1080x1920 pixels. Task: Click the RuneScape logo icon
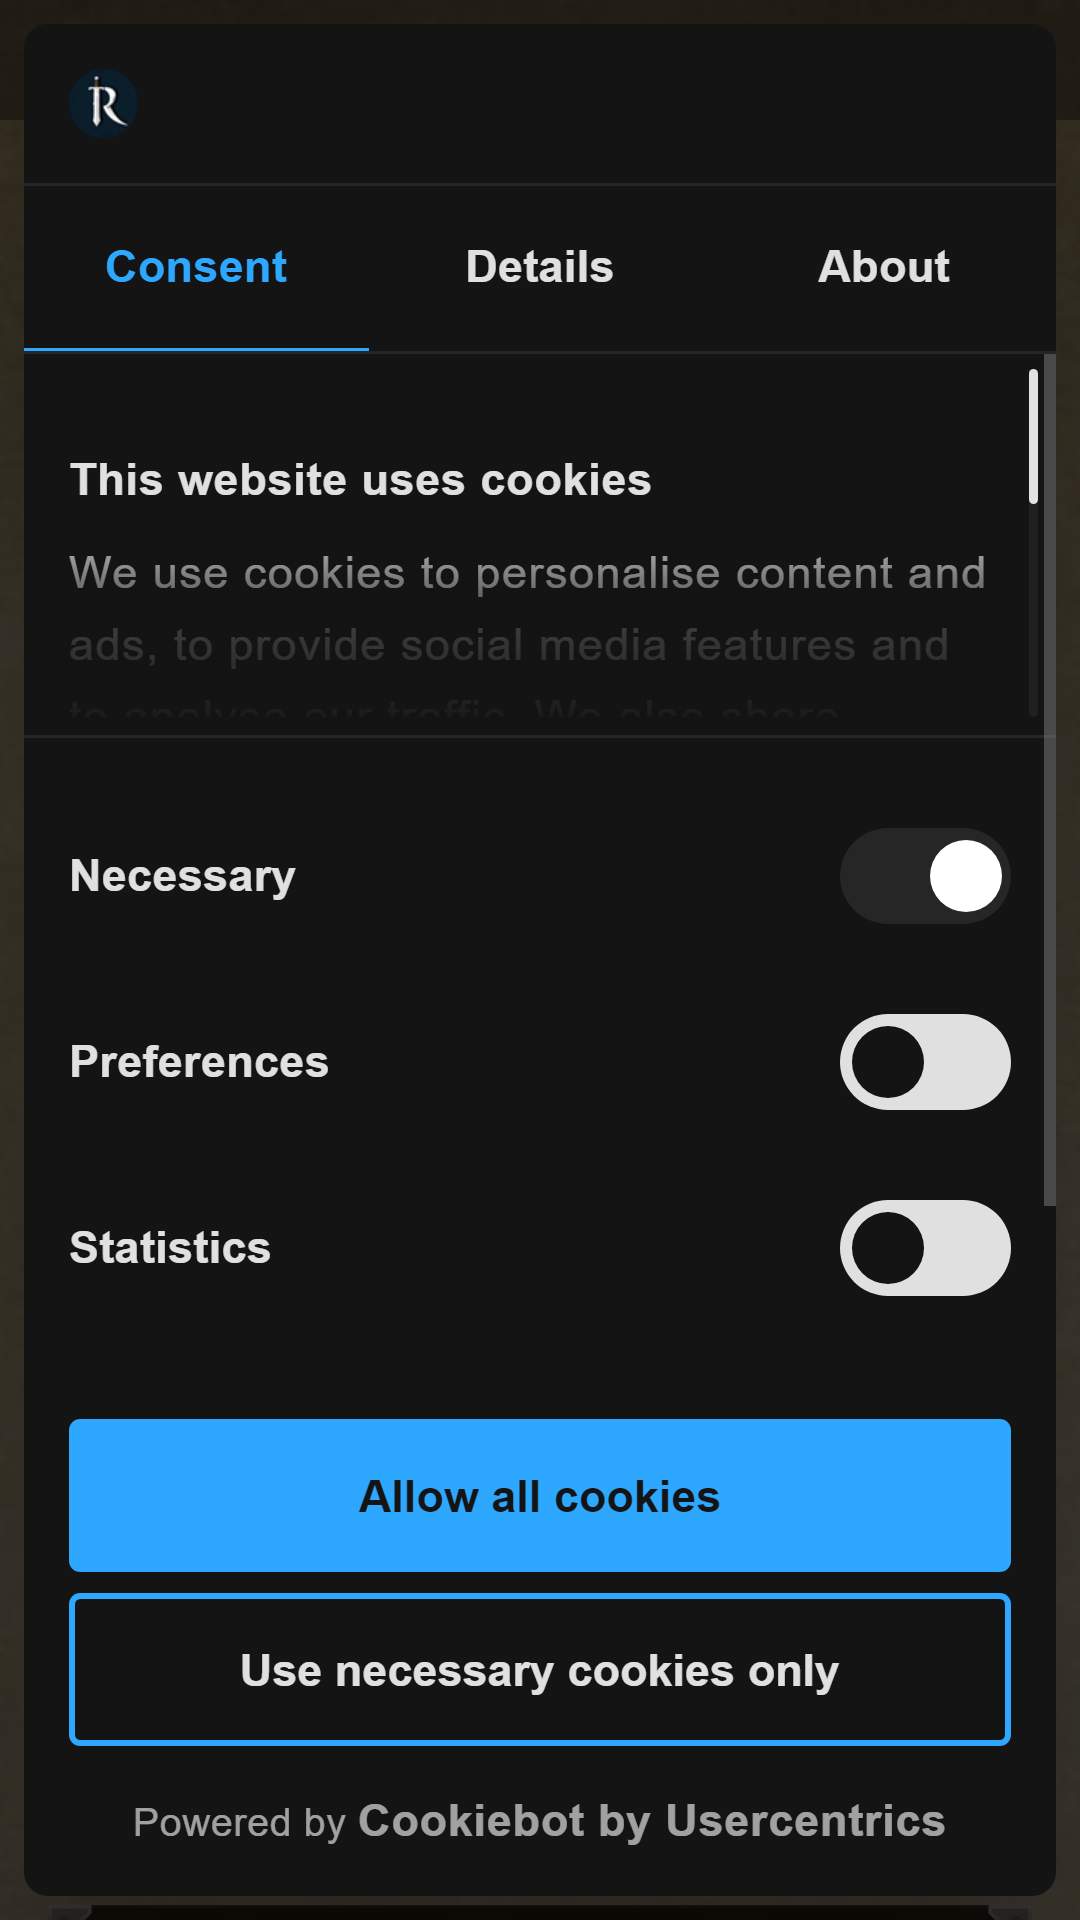point(103,104)
